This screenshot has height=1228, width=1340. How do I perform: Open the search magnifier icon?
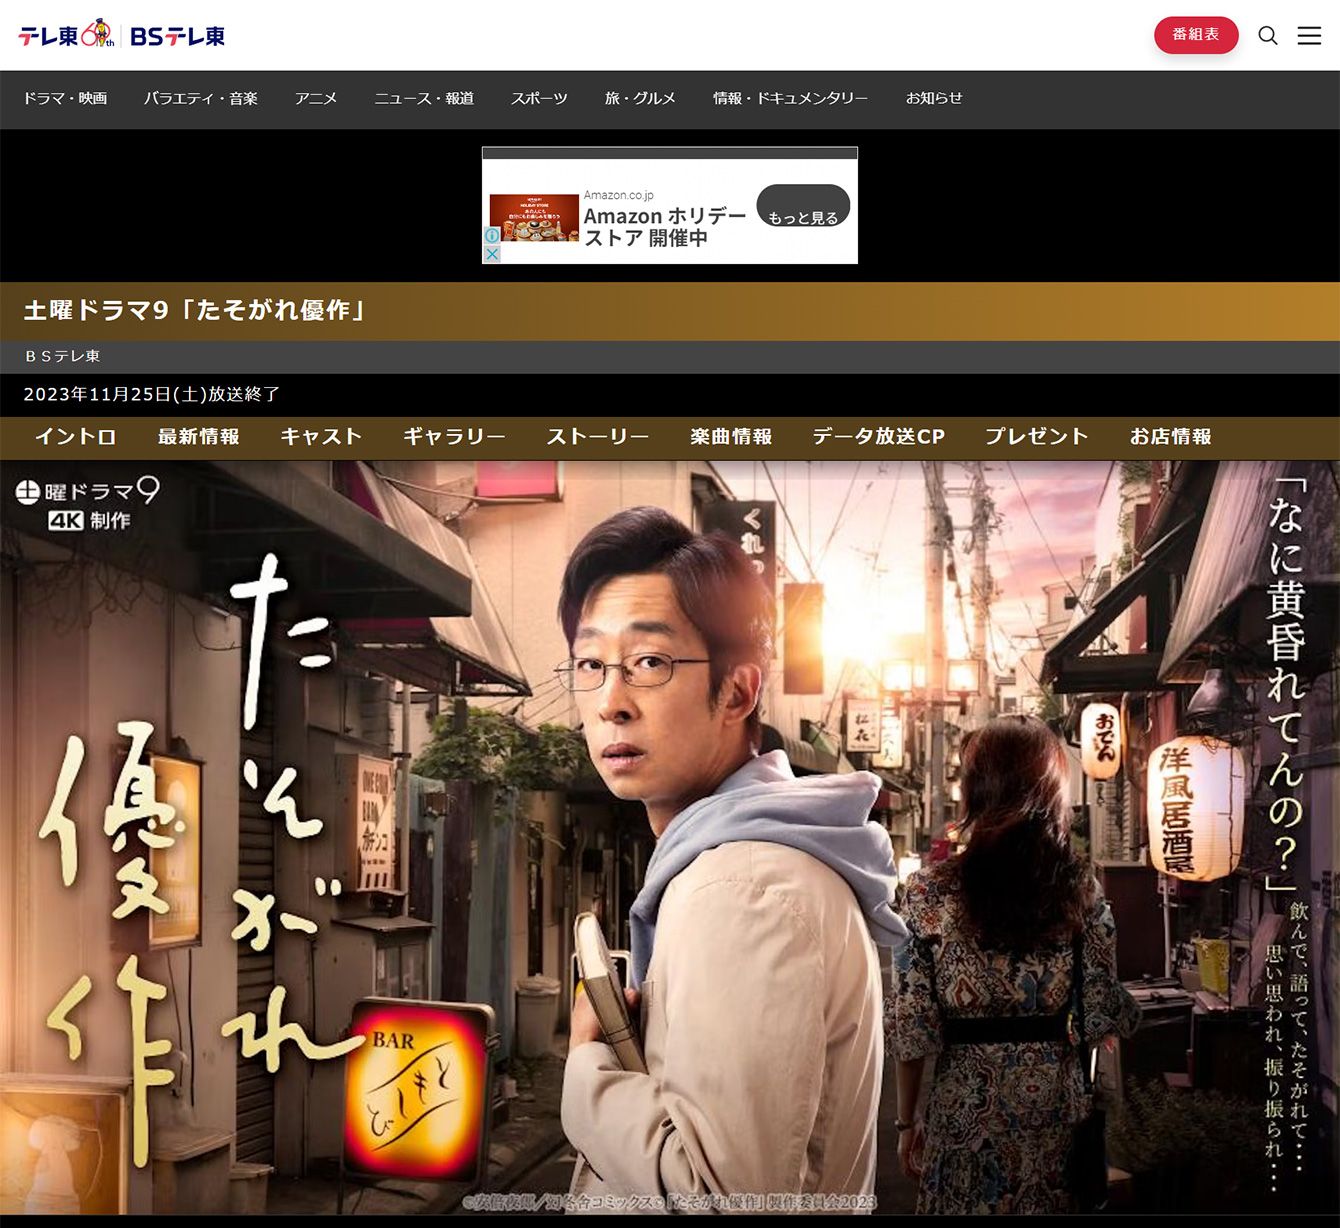click(x=1267, y=36)
